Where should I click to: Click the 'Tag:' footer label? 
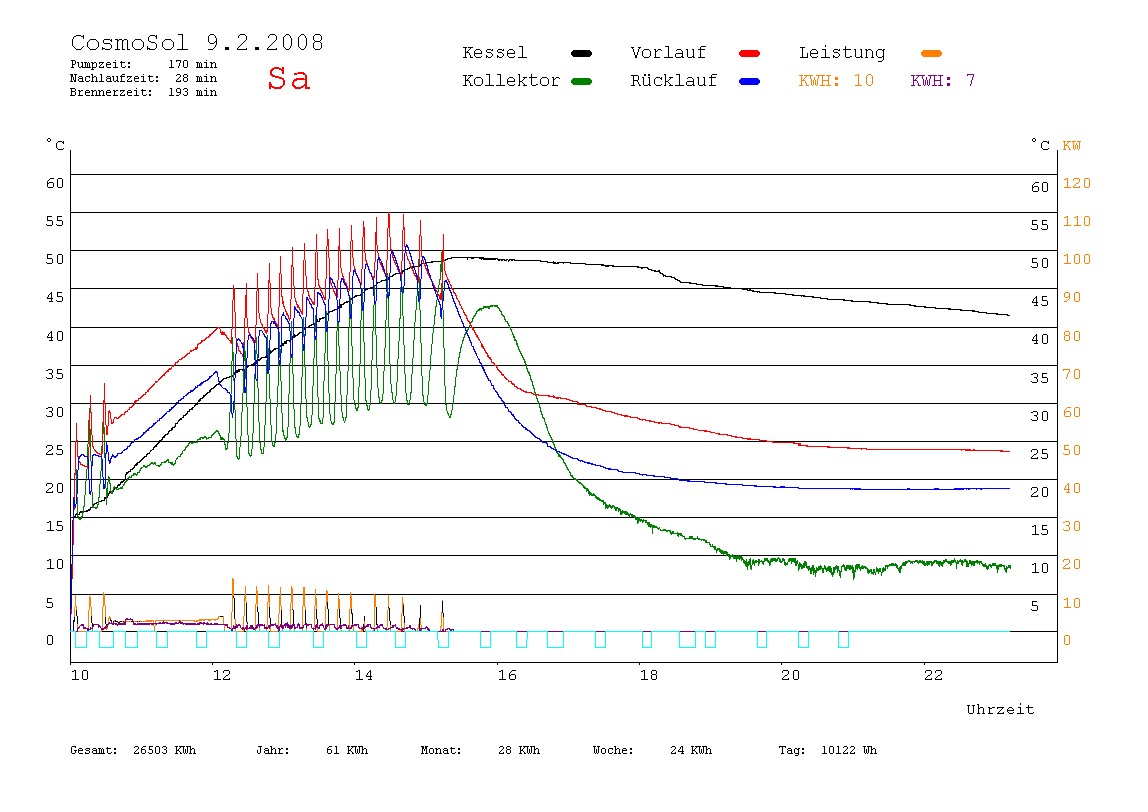[792, 750]
